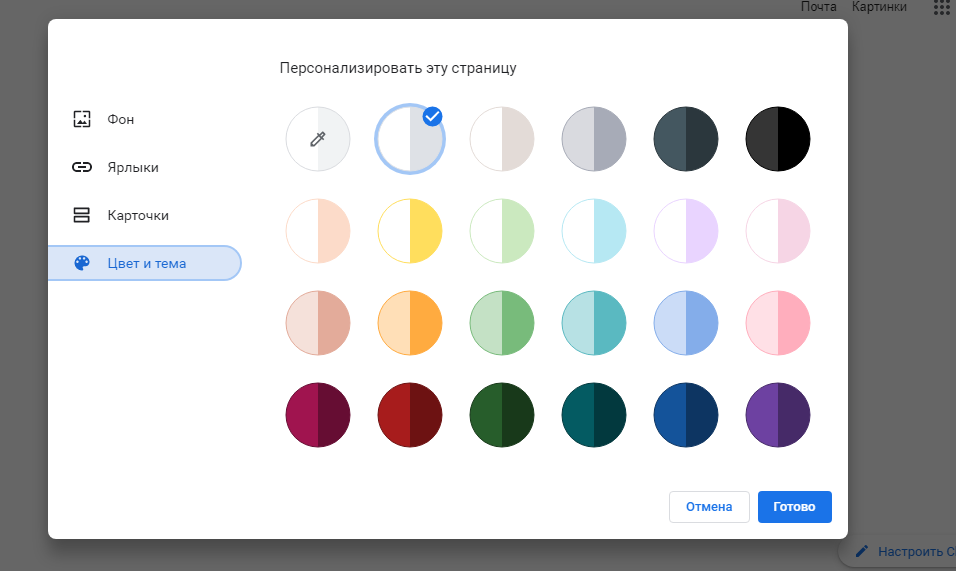Pick the pale pink pastel theme swatch
The width and height of the screenshot is (956, 571).
point(778,231)
